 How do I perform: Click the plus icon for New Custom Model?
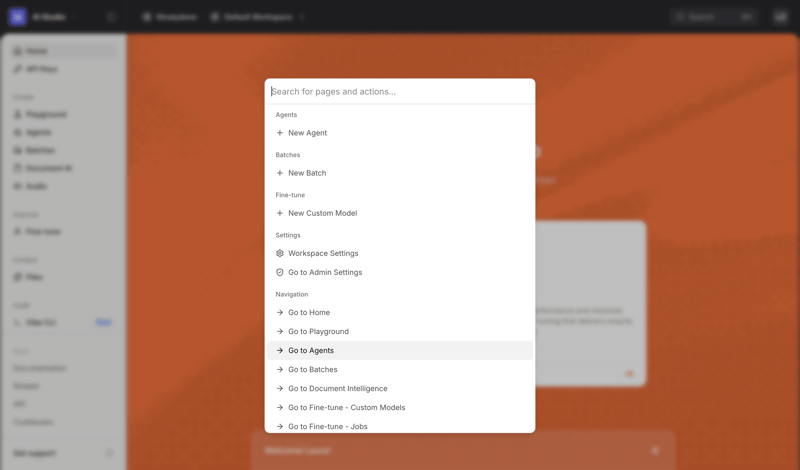tap(280, 213)
